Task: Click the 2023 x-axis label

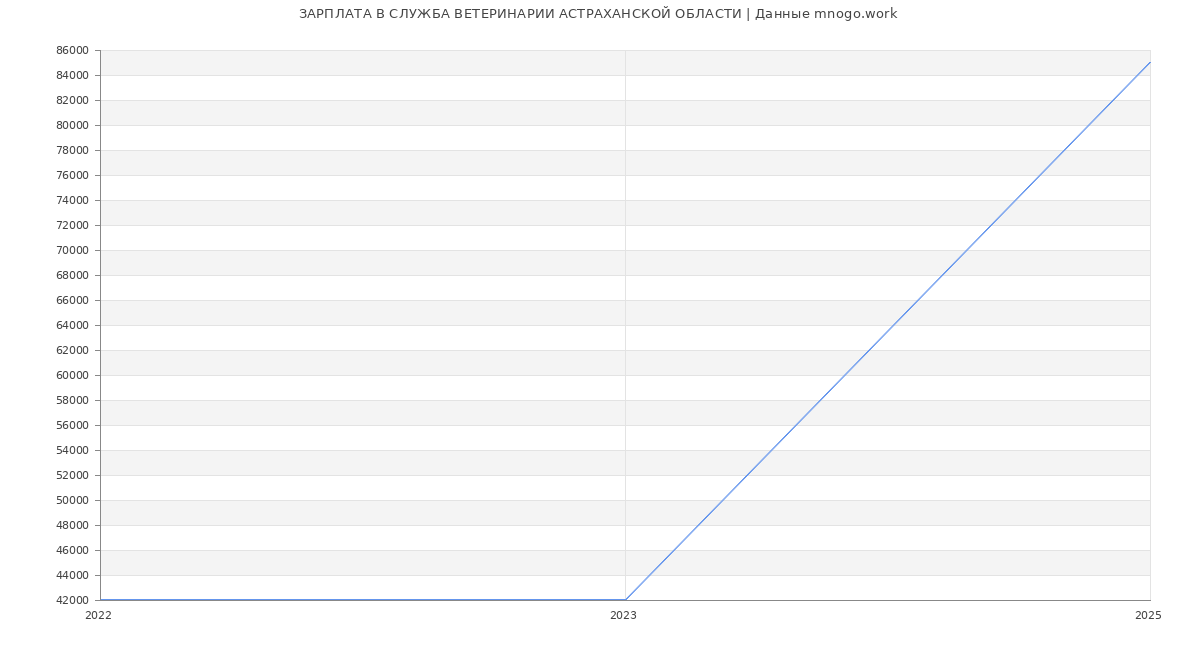Action: pos(623,616)
